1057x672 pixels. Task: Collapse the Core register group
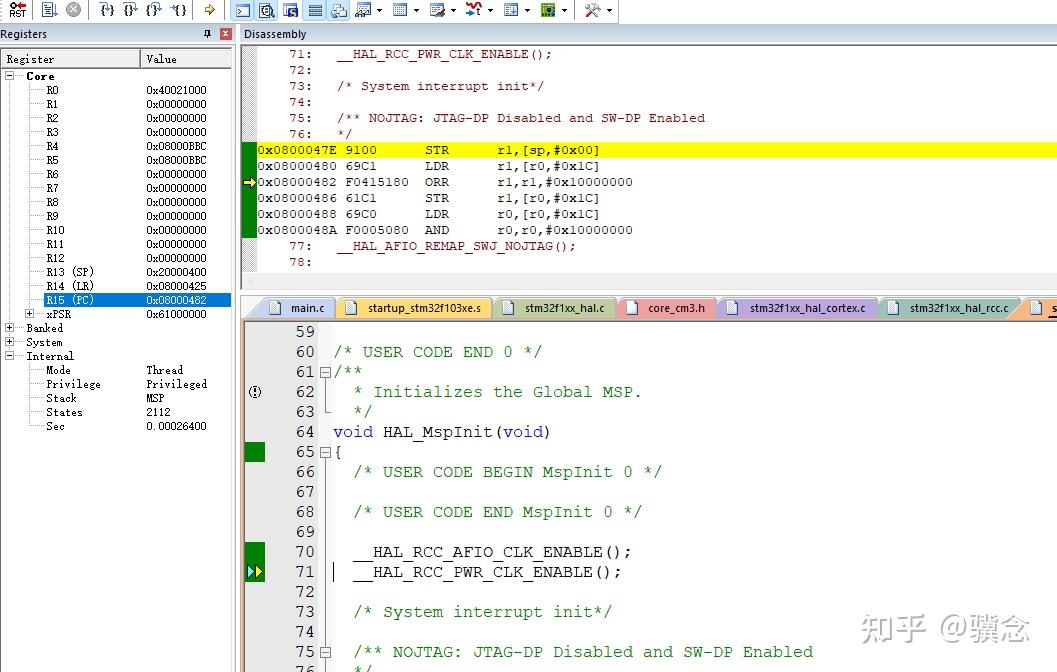[10, 76]
